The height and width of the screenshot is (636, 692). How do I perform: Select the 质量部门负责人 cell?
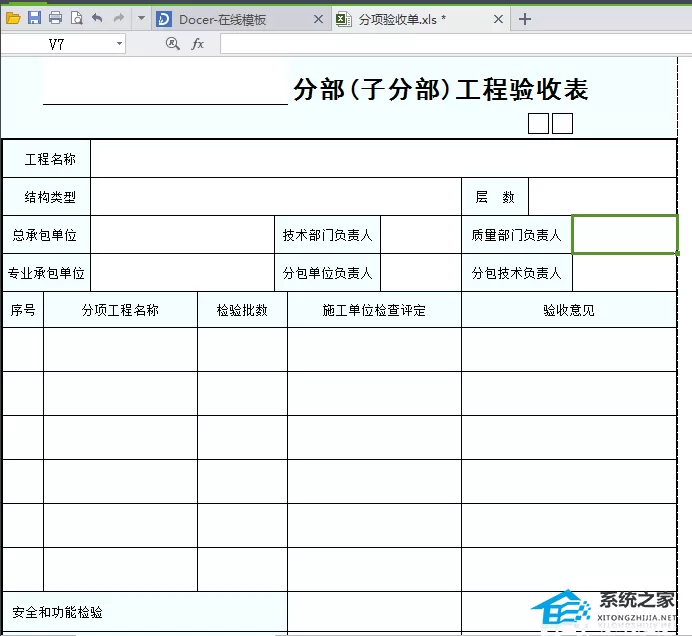[517, 235]
